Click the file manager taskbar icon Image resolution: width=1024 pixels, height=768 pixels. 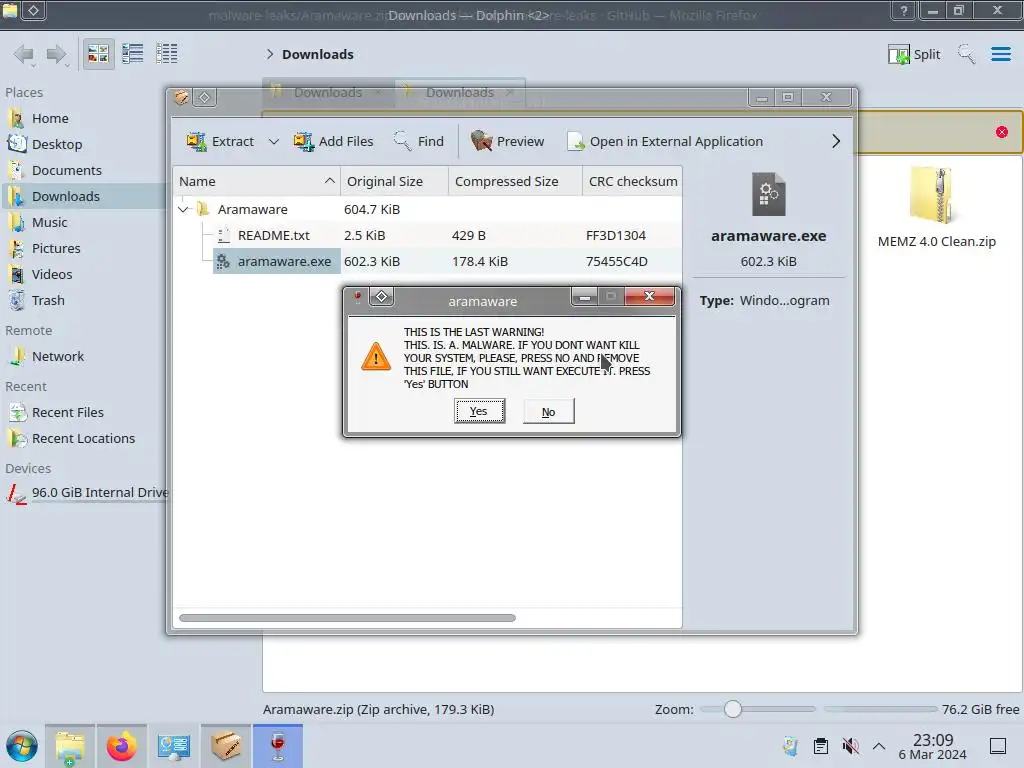click(x=70, y=746)
